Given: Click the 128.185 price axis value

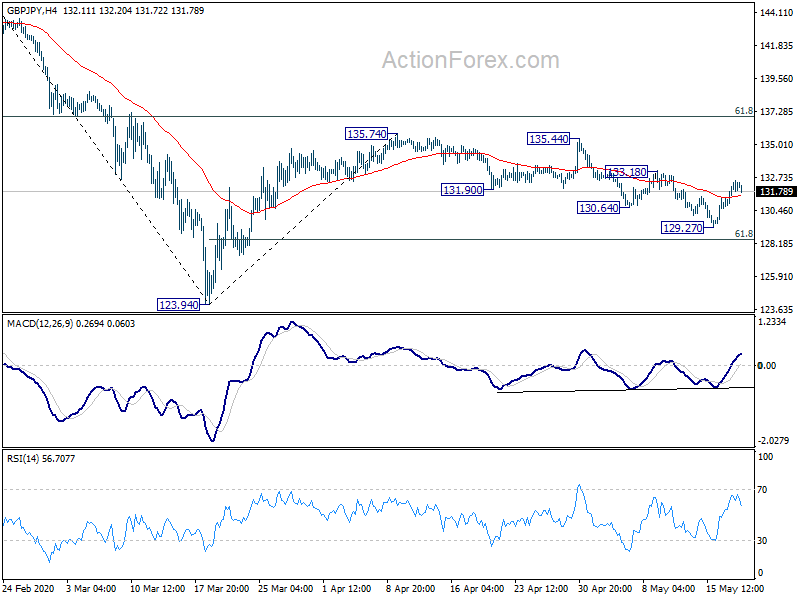Looking at the screenshot, I should (776, 243).
